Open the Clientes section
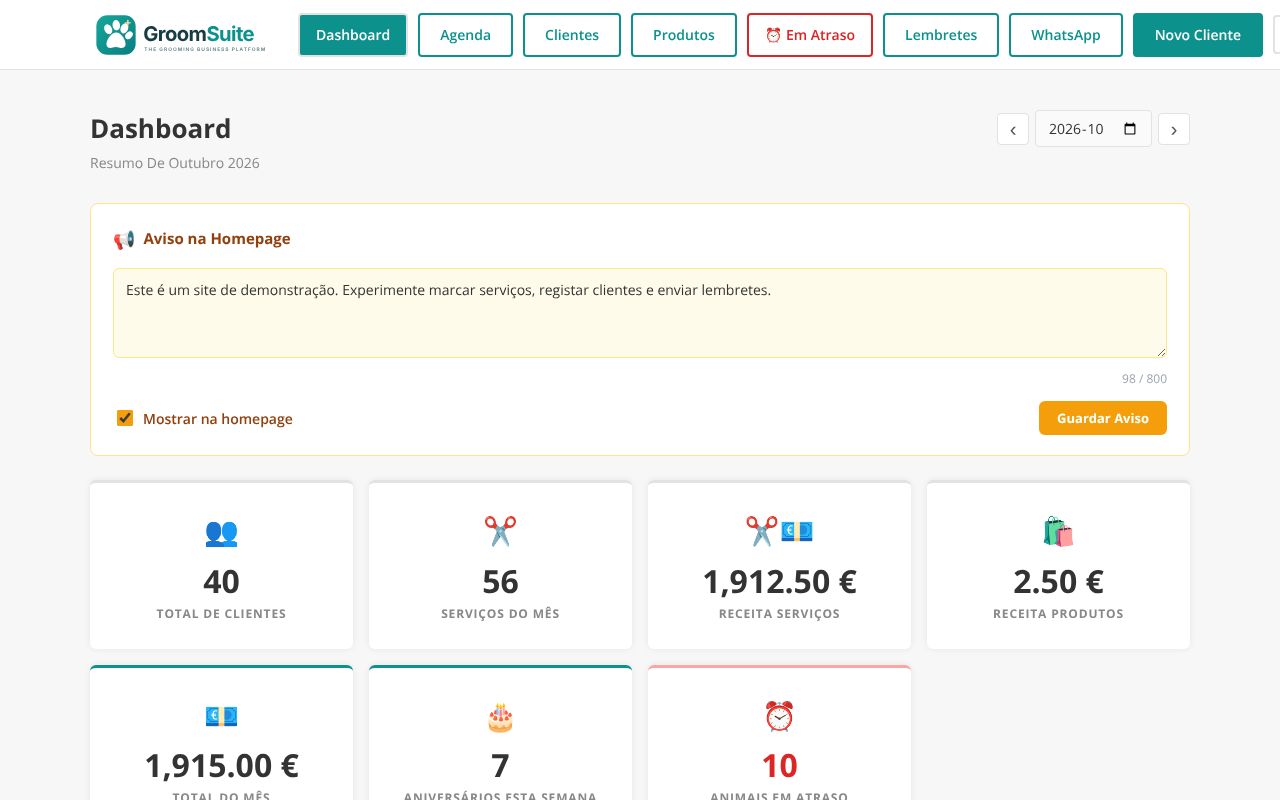The image size is (1280, 800). tap(572, 35)
